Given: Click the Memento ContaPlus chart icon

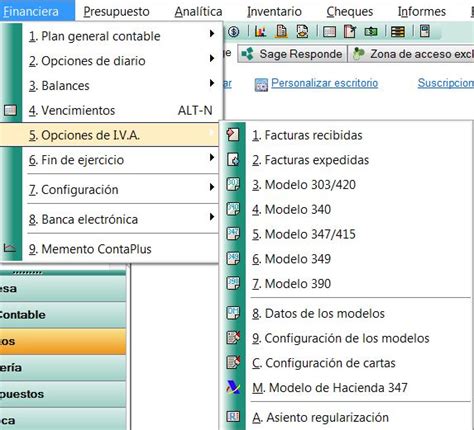Looking at the screenshot, I should tap(10, 248).
